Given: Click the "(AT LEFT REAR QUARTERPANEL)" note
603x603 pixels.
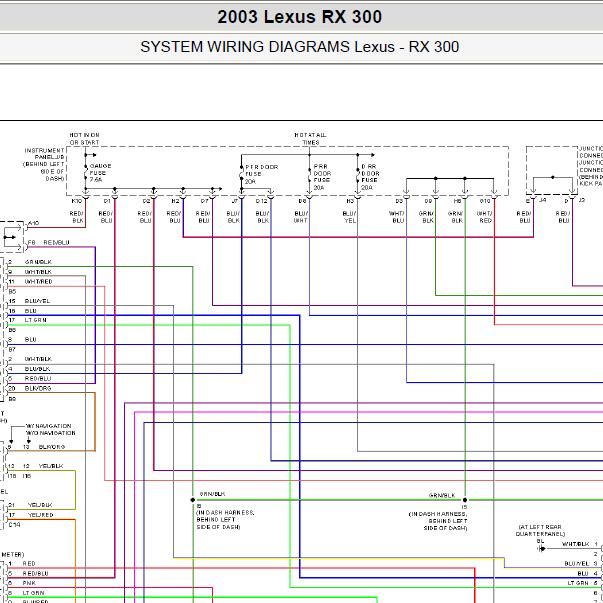Looking at the screenshot, I should [540, 530].
